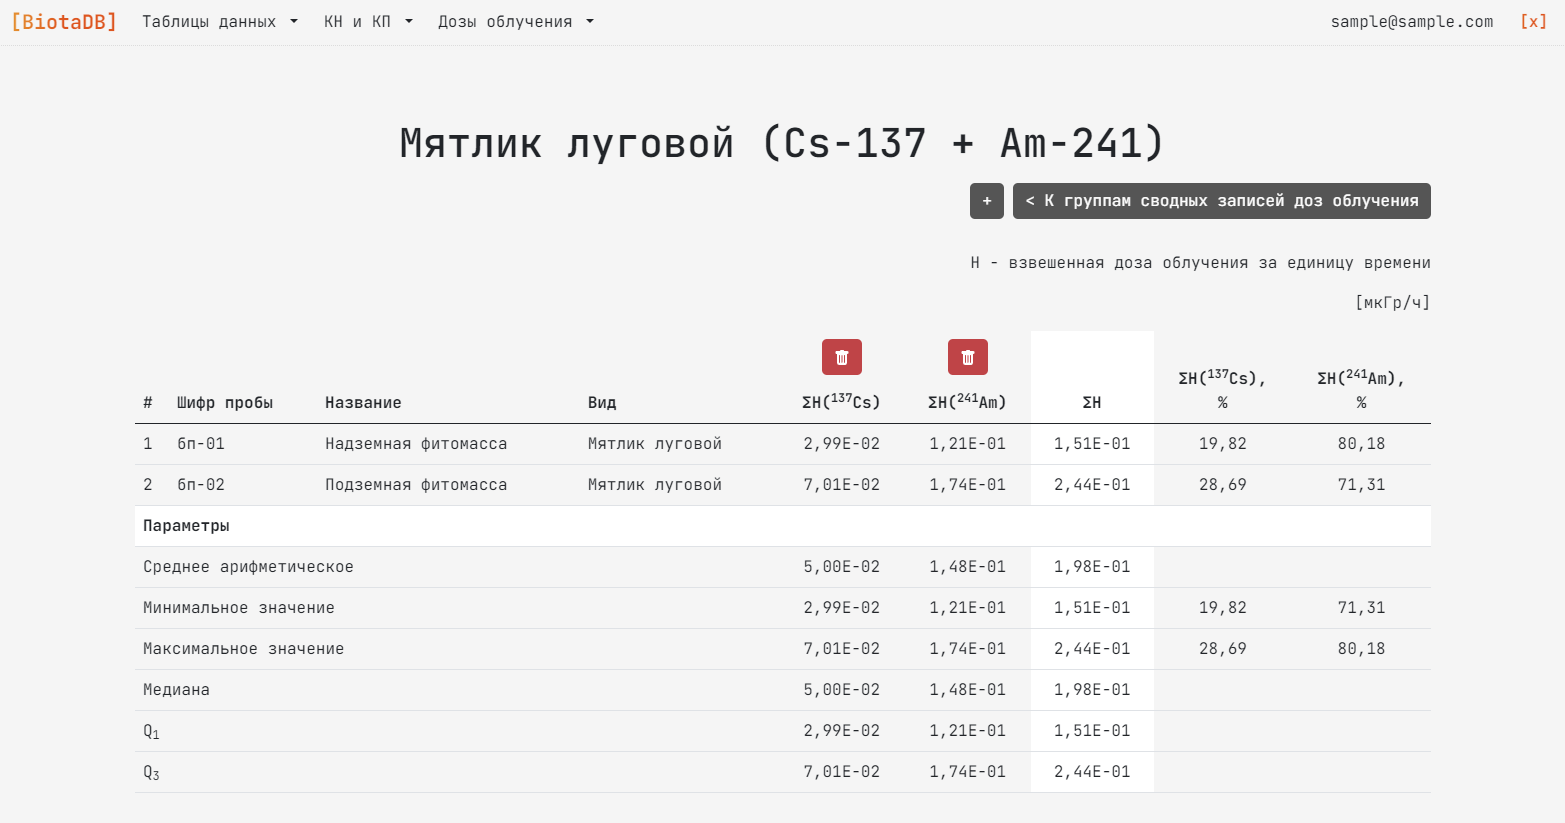Click the Надземная фитомасса name cell
This screenshot has width=1565, height=823.
(415, 444)
